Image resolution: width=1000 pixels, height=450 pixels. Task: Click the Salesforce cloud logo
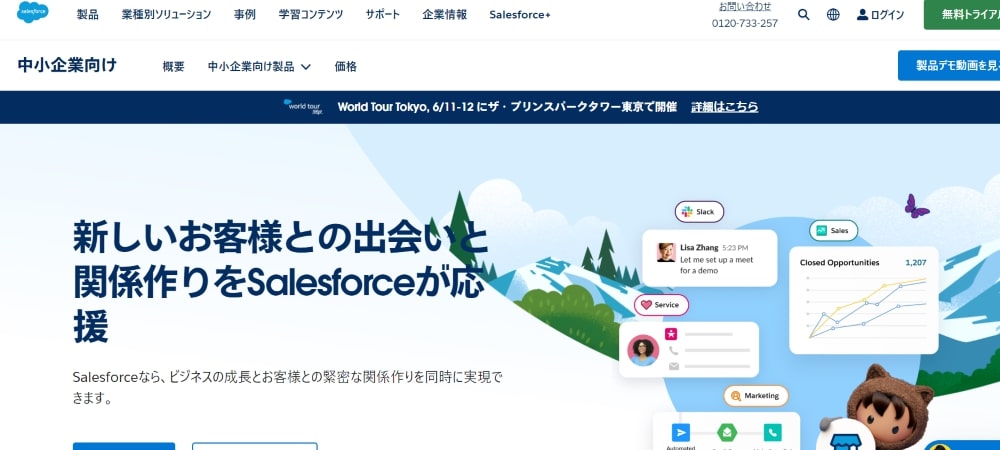(33, 13)
